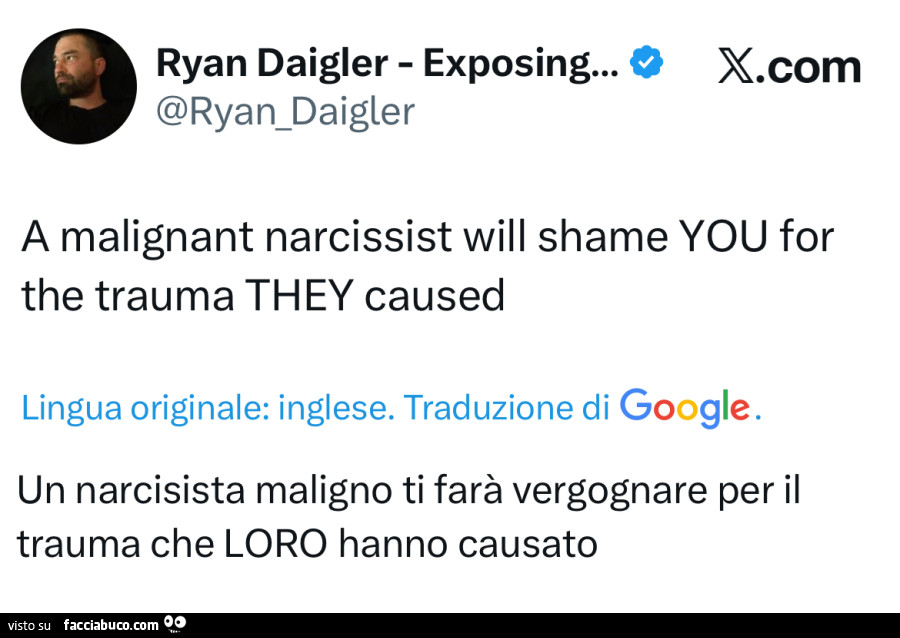Click the round profile avatar photo
The height and width of the screenshot is (638, 900).
[x=79, y=86]
